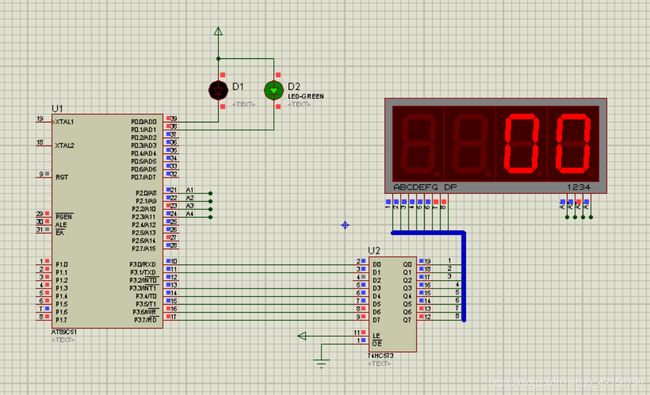The image size is (650, 395).
Task: Click the first unlit display digit
Action: 418,143
